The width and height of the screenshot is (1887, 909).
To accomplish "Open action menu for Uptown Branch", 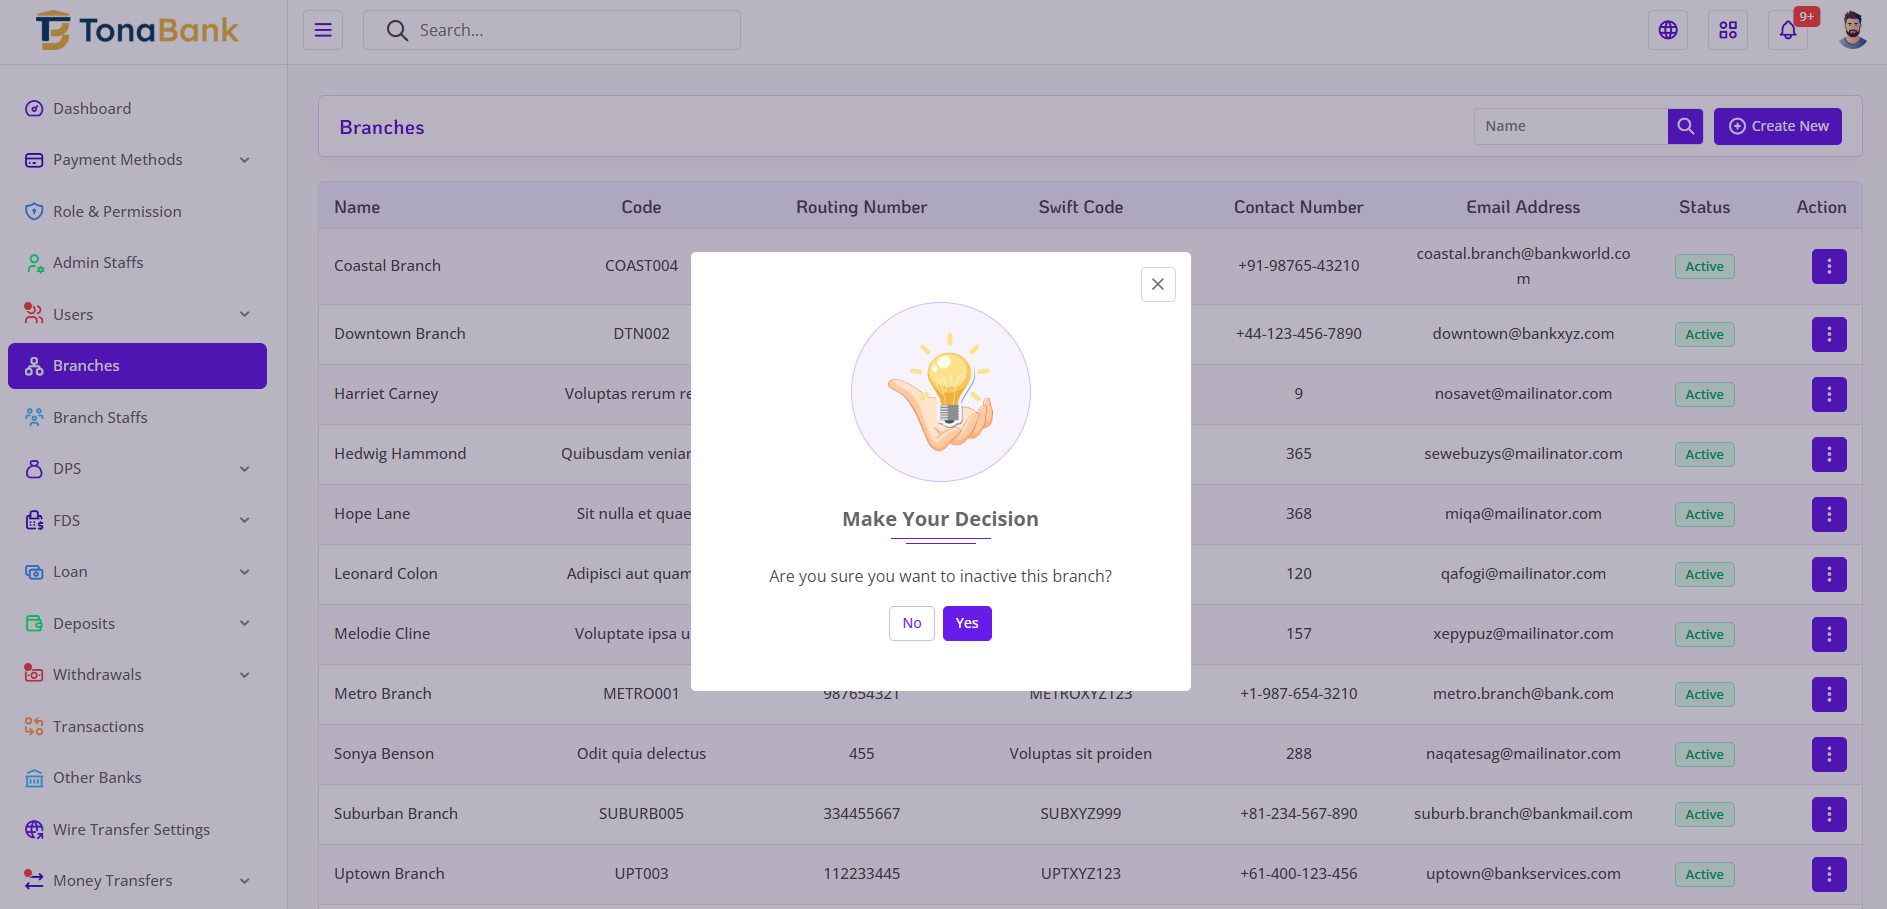I will point(1828,874).
